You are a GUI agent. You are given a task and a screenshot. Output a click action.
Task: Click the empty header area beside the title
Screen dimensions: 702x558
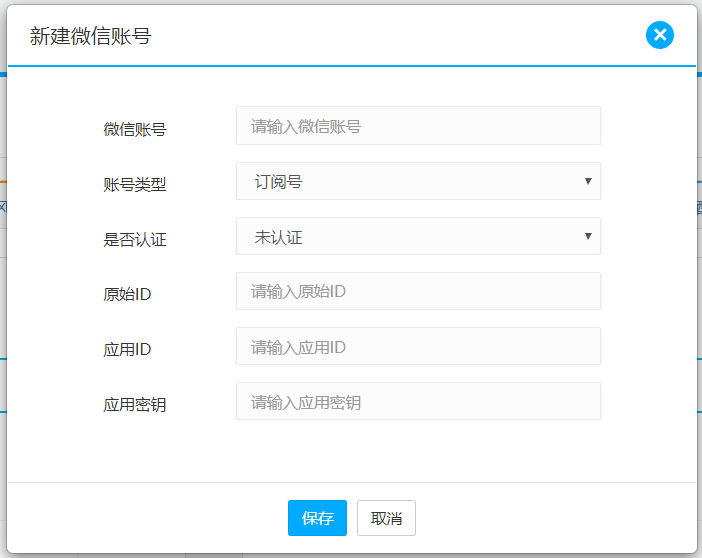coord(400,37)
